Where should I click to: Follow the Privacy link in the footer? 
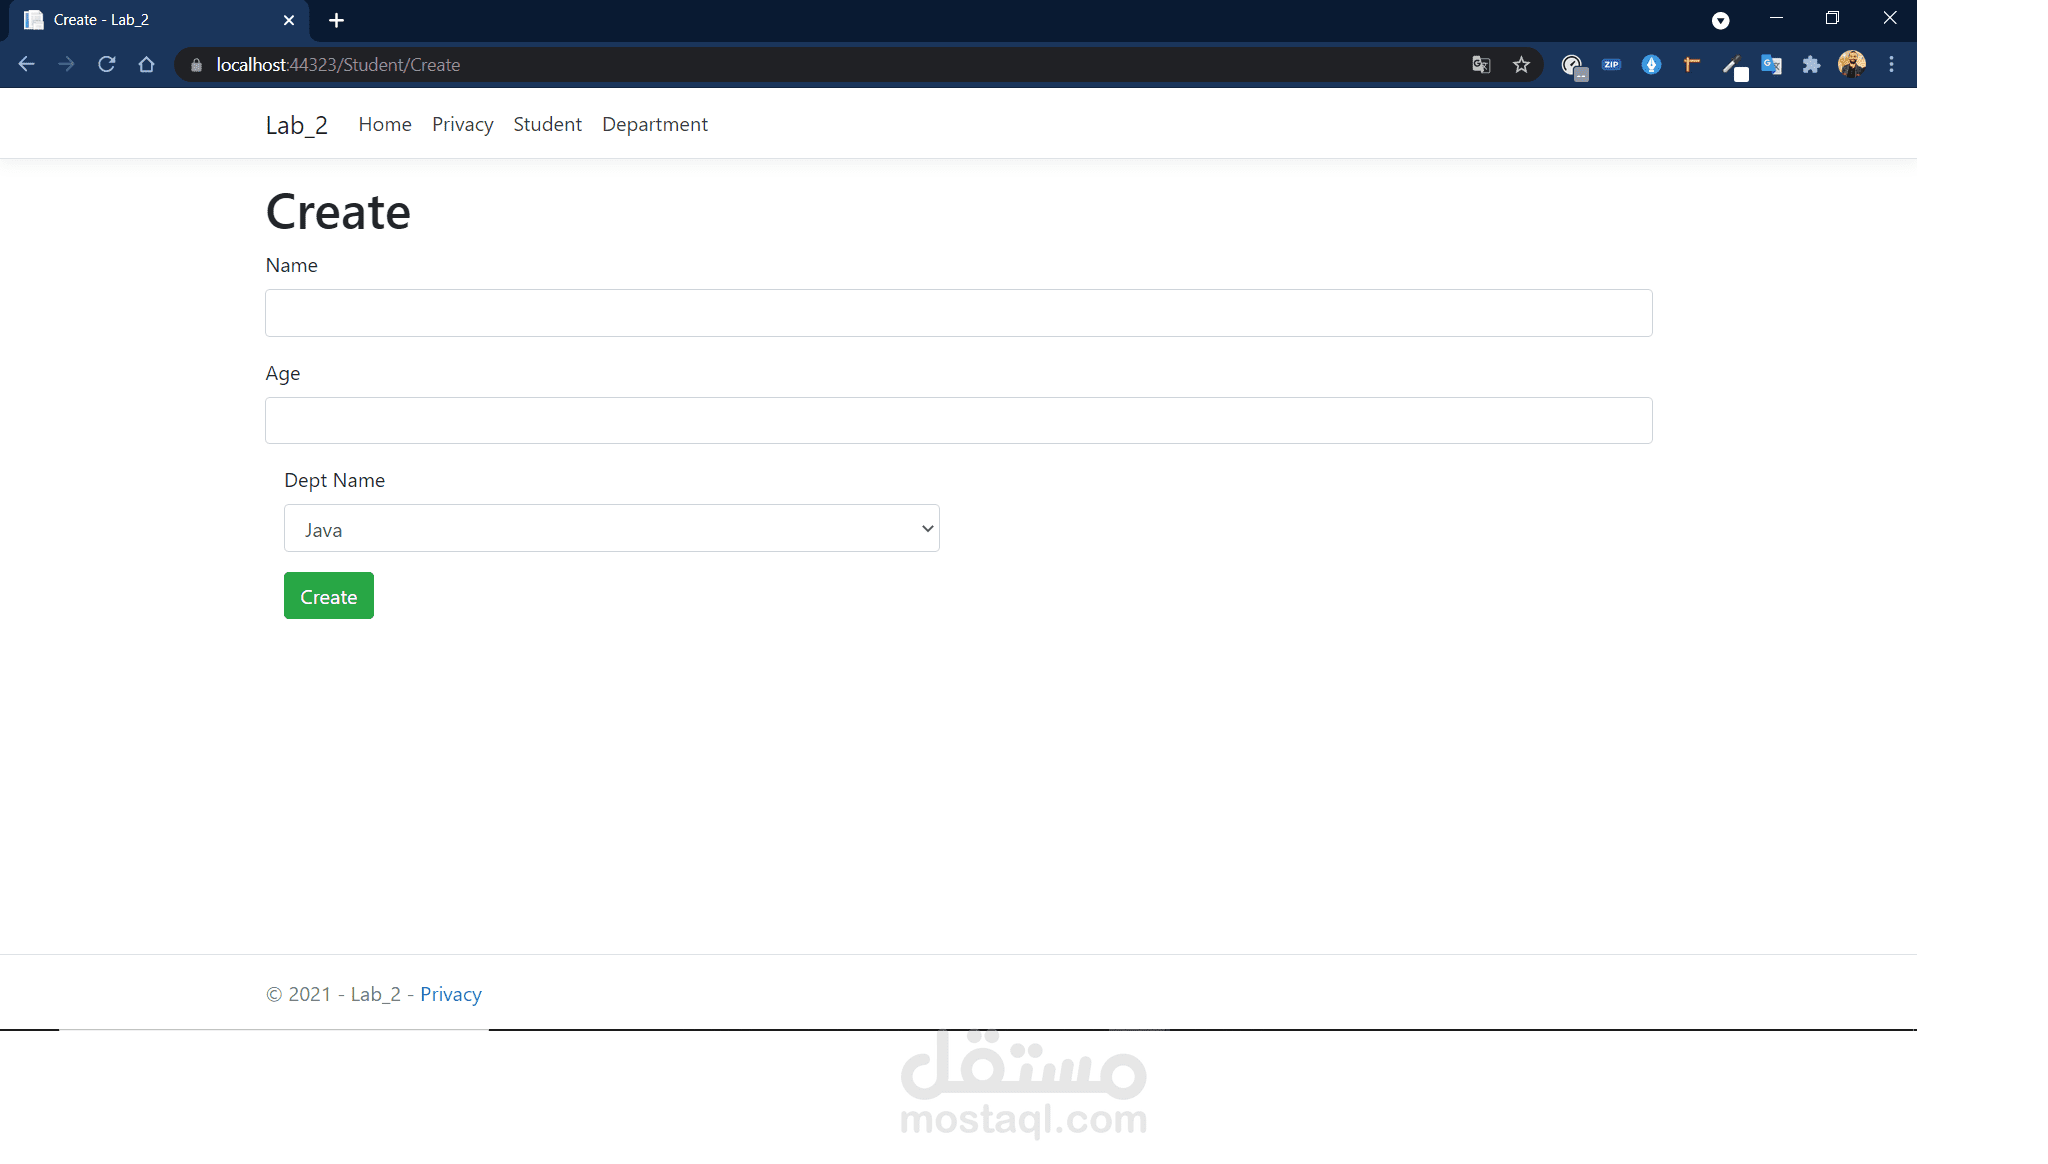click(450, 994)
